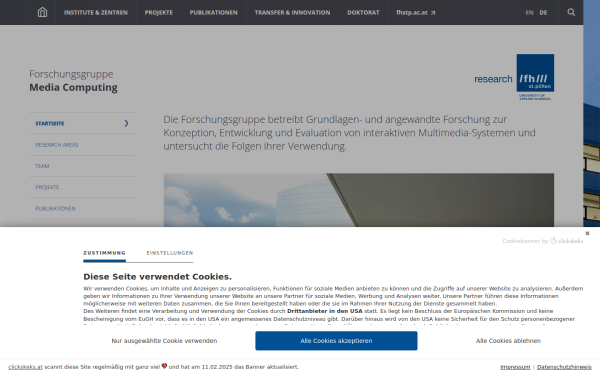Click the Media Computing heading
The height and width of the screenshot is (375, 600).
(x=73, y=87)
